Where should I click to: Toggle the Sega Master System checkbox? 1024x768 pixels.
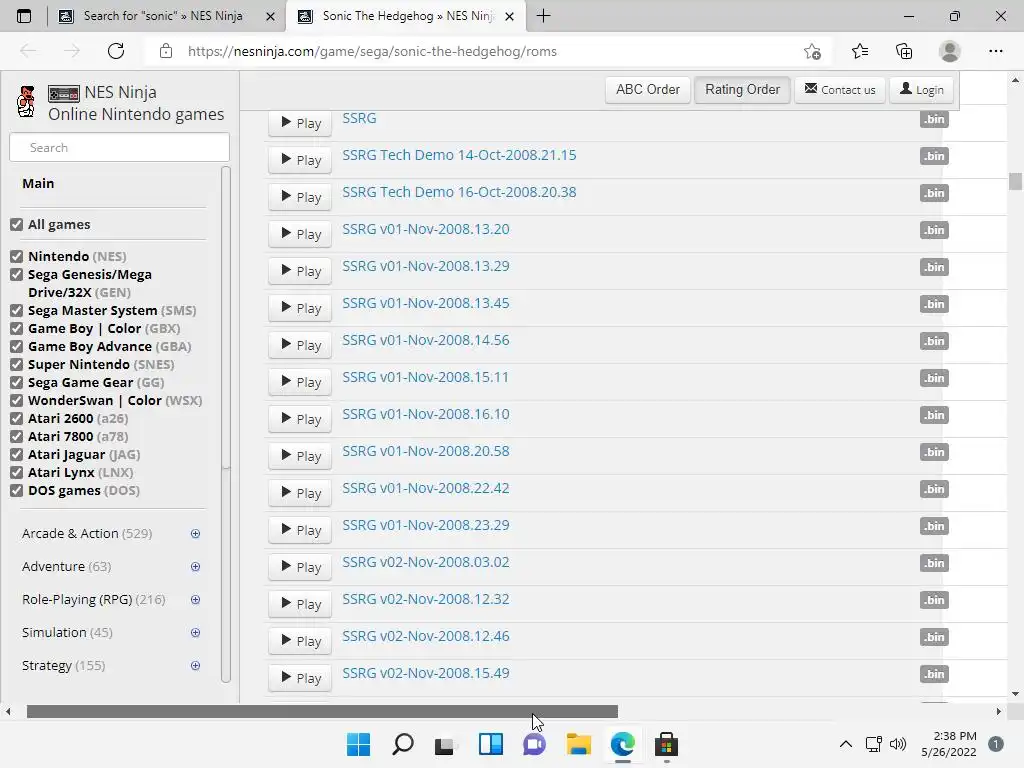pos(16,311)
